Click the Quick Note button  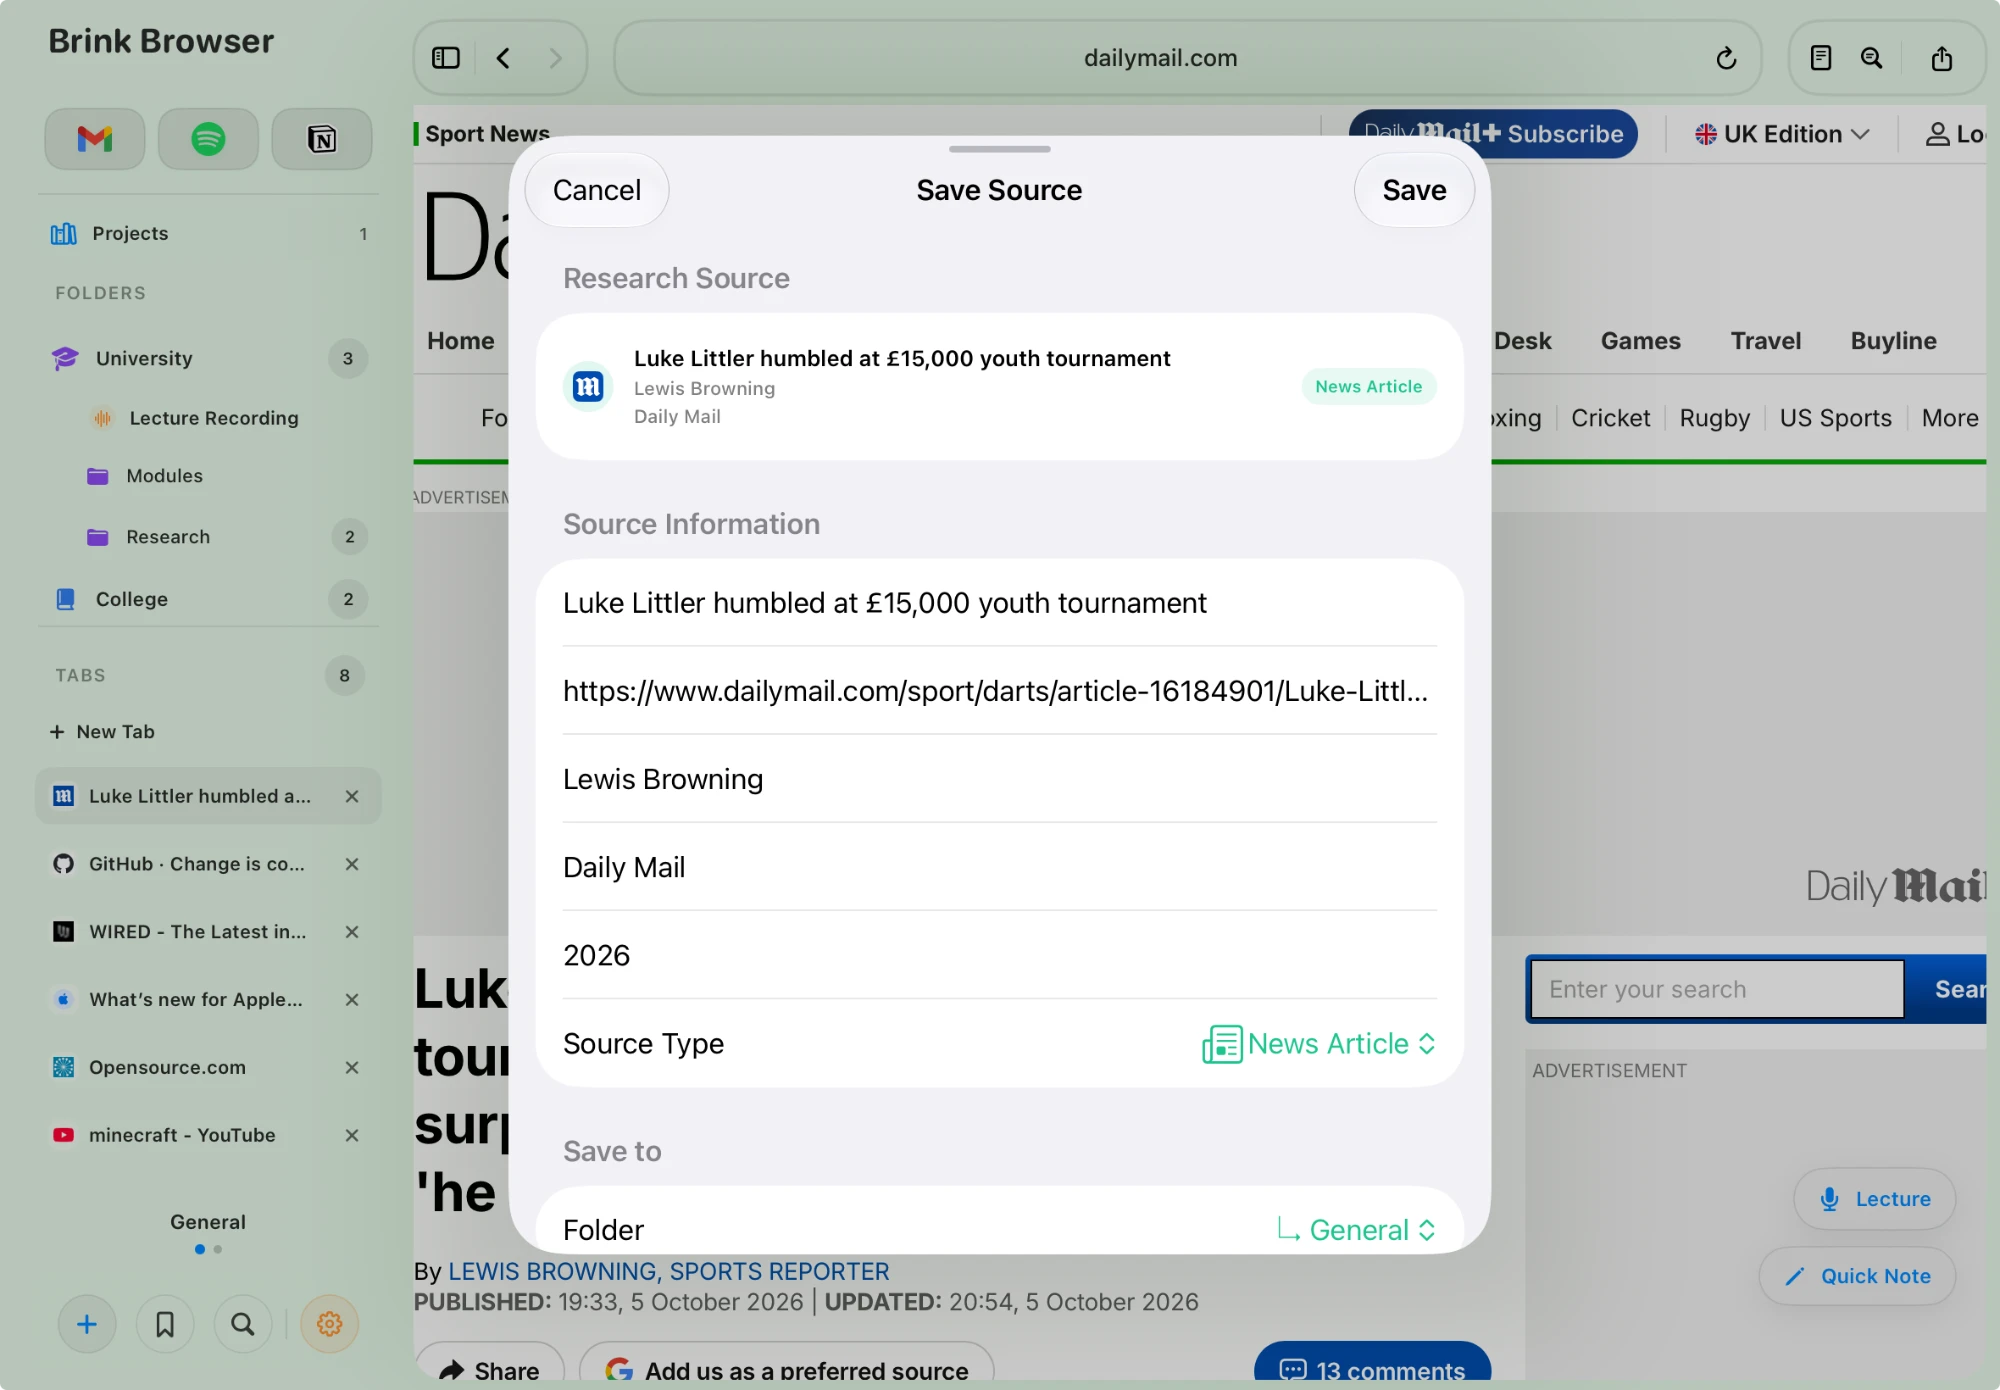(x=1858, y=1276)
